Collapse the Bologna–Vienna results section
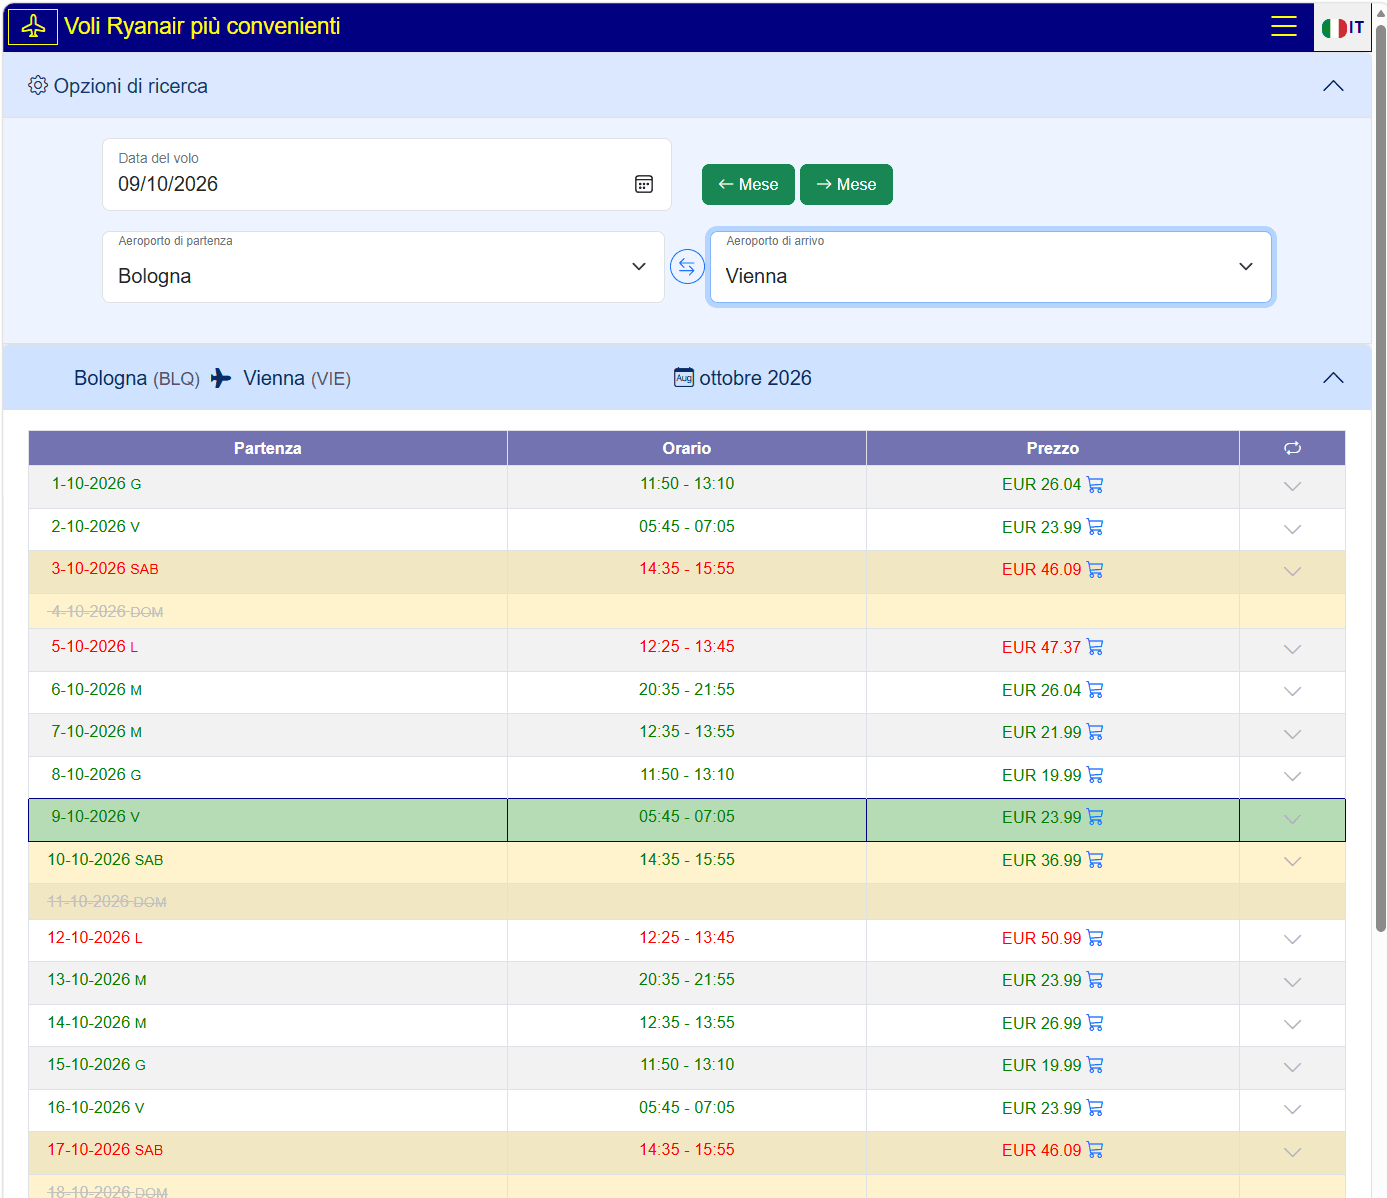 point(1333,378)
